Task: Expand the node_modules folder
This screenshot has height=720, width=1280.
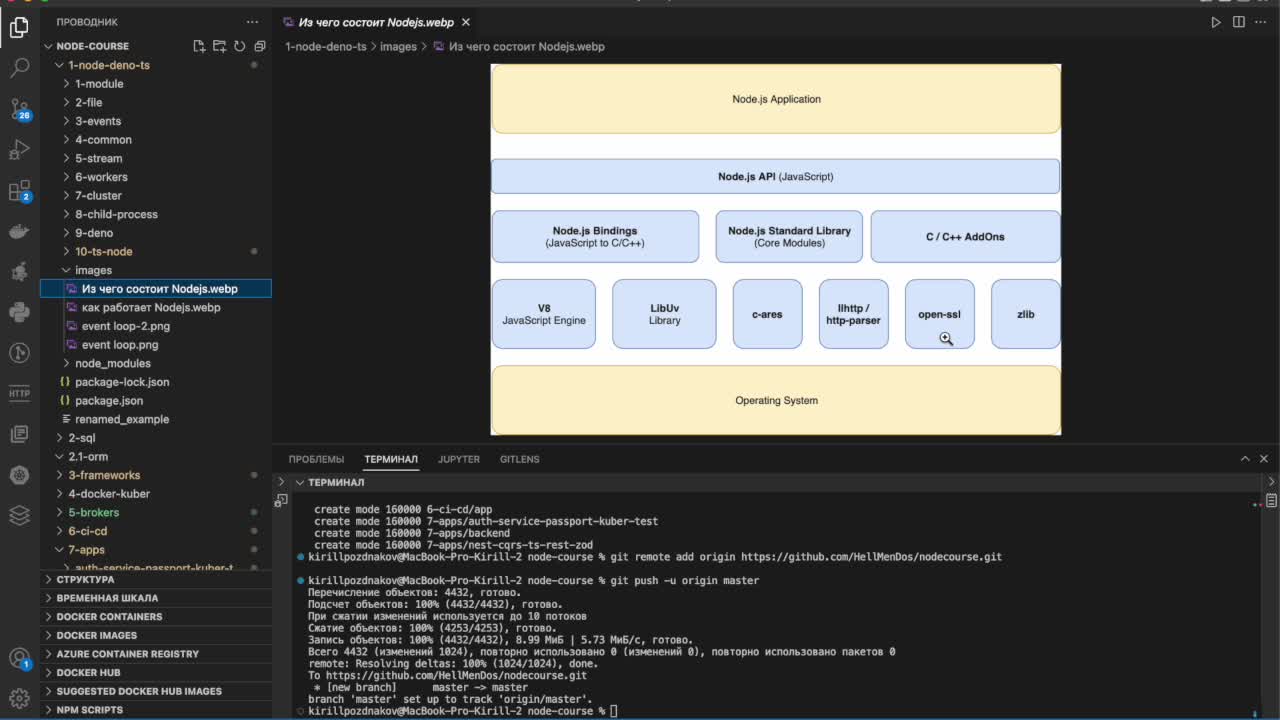Action: pos(156,363)
